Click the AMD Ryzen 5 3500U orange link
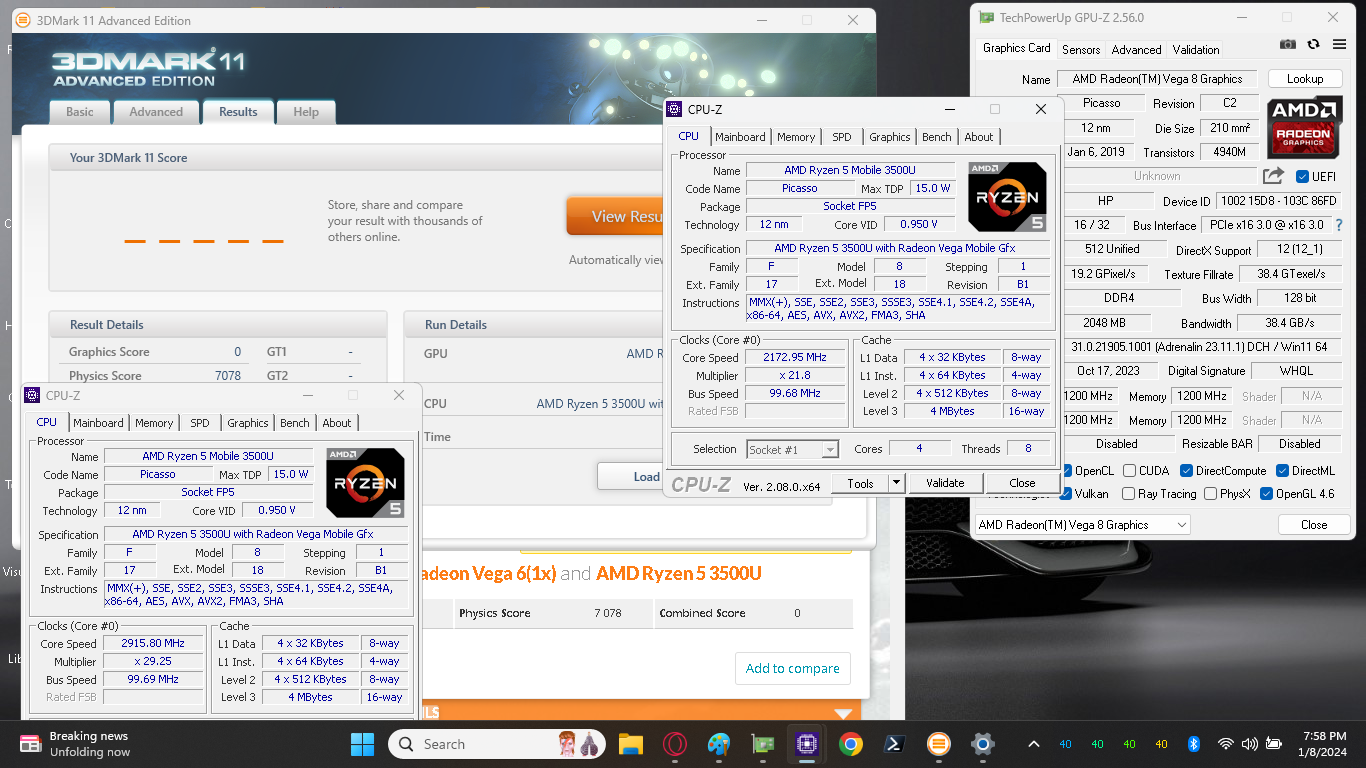This screenshot has height=768, width=1366. pos(679,573)
